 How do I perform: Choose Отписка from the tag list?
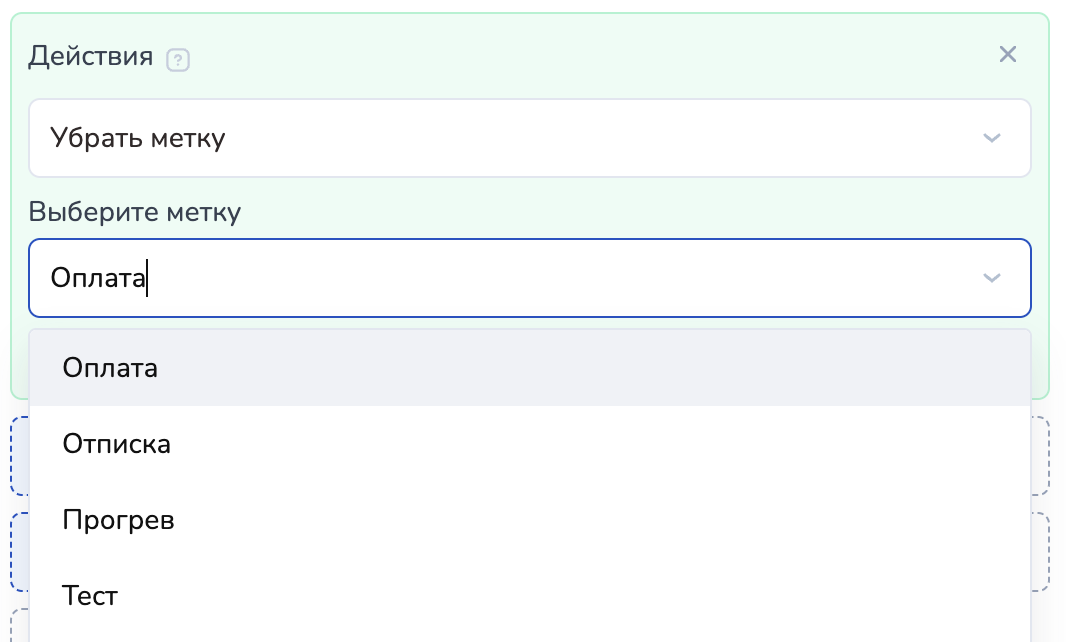click(x=117, y=444)
